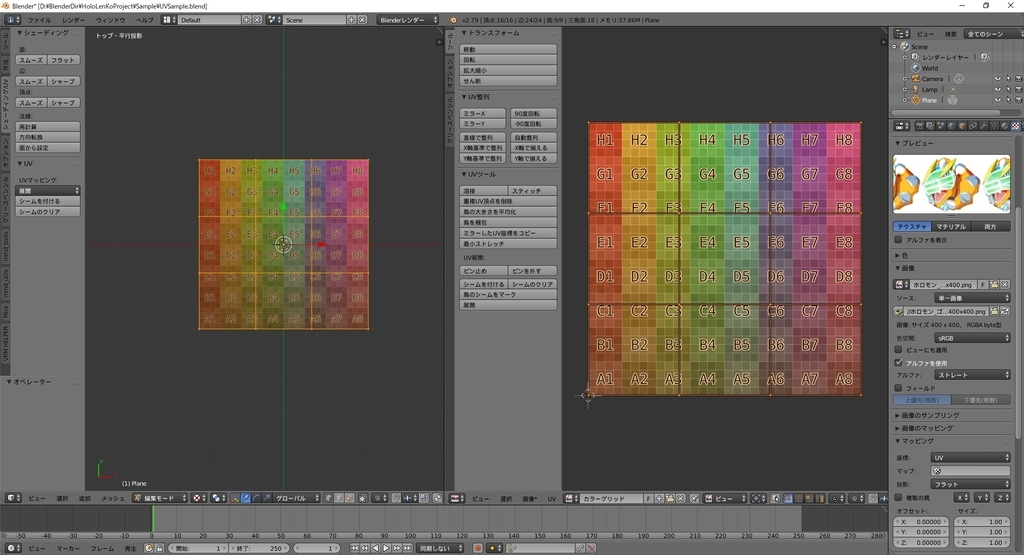This screenshot has height=555, width=1024.
Task: Click the render properties tab camera icon
Action: [920, 126]
